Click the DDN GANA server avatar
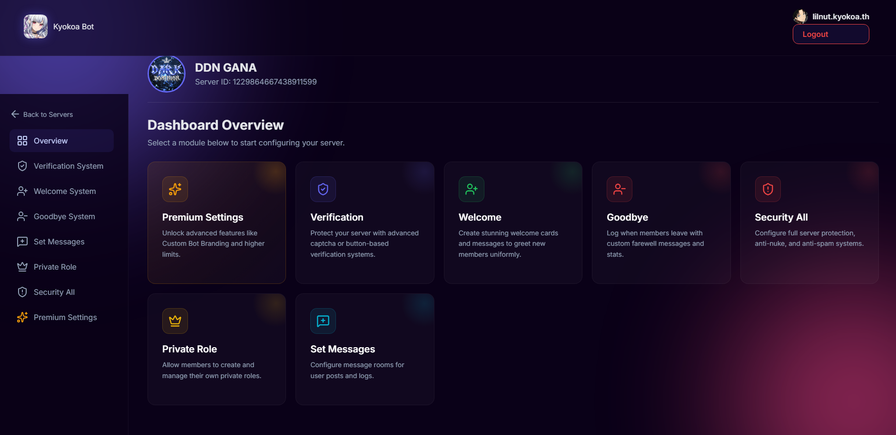 (166, 74)
